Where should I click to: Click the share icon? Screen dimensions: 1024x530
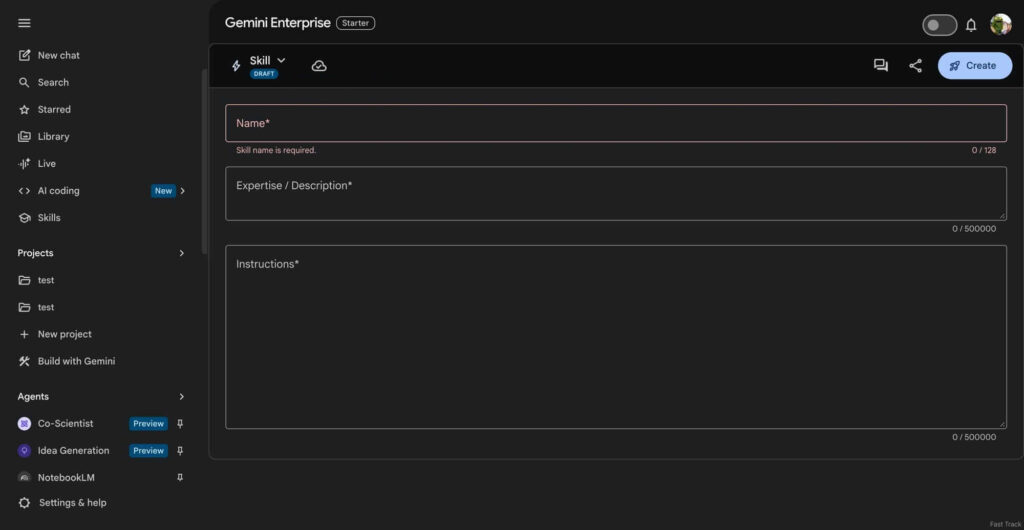[915, 66]
